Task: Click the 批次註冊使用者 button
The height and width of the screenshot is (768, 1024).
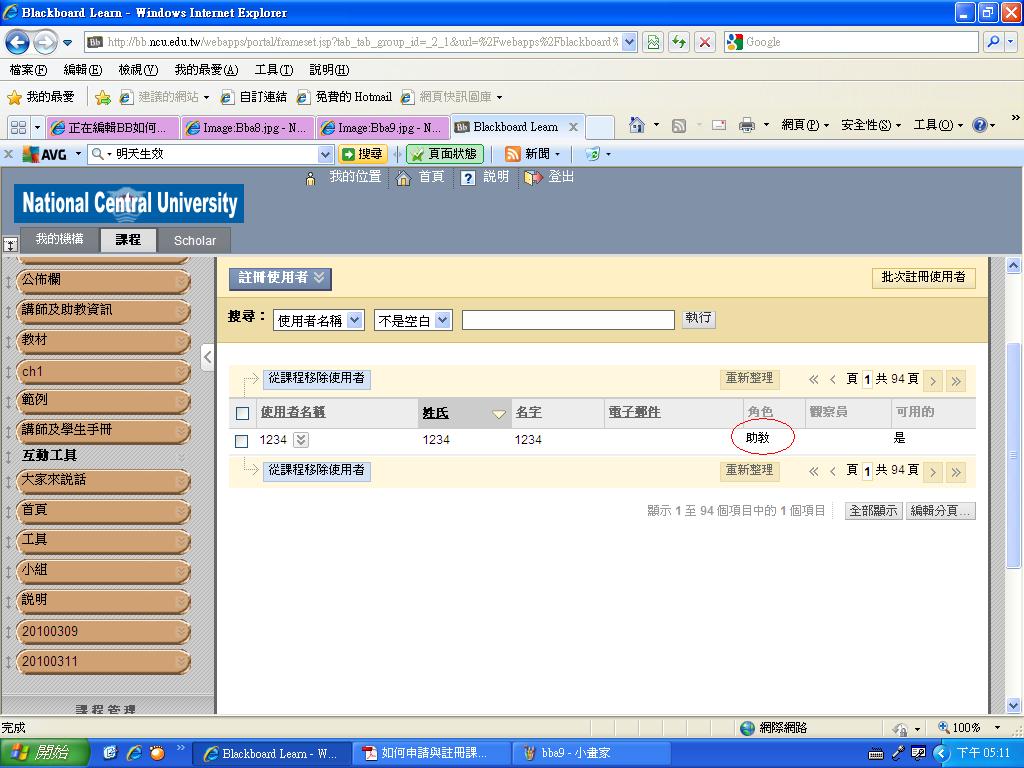Action: [923, 278]
